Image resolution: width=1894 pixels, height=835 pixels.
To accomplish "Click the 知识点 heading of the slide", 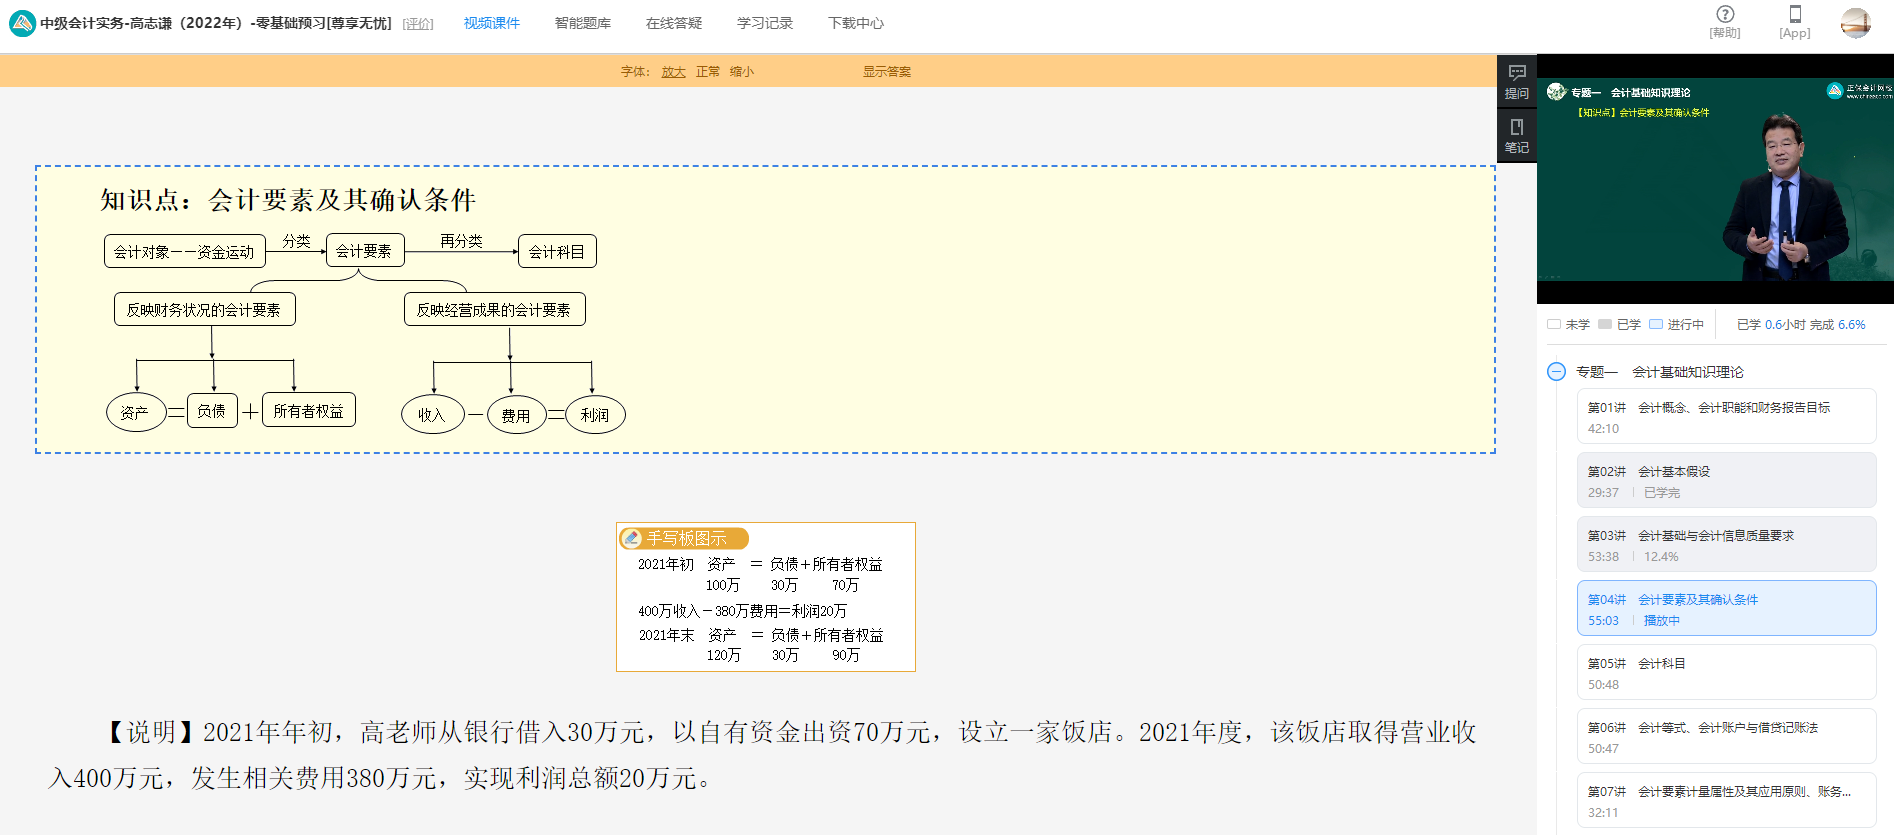I will (288, 200).
